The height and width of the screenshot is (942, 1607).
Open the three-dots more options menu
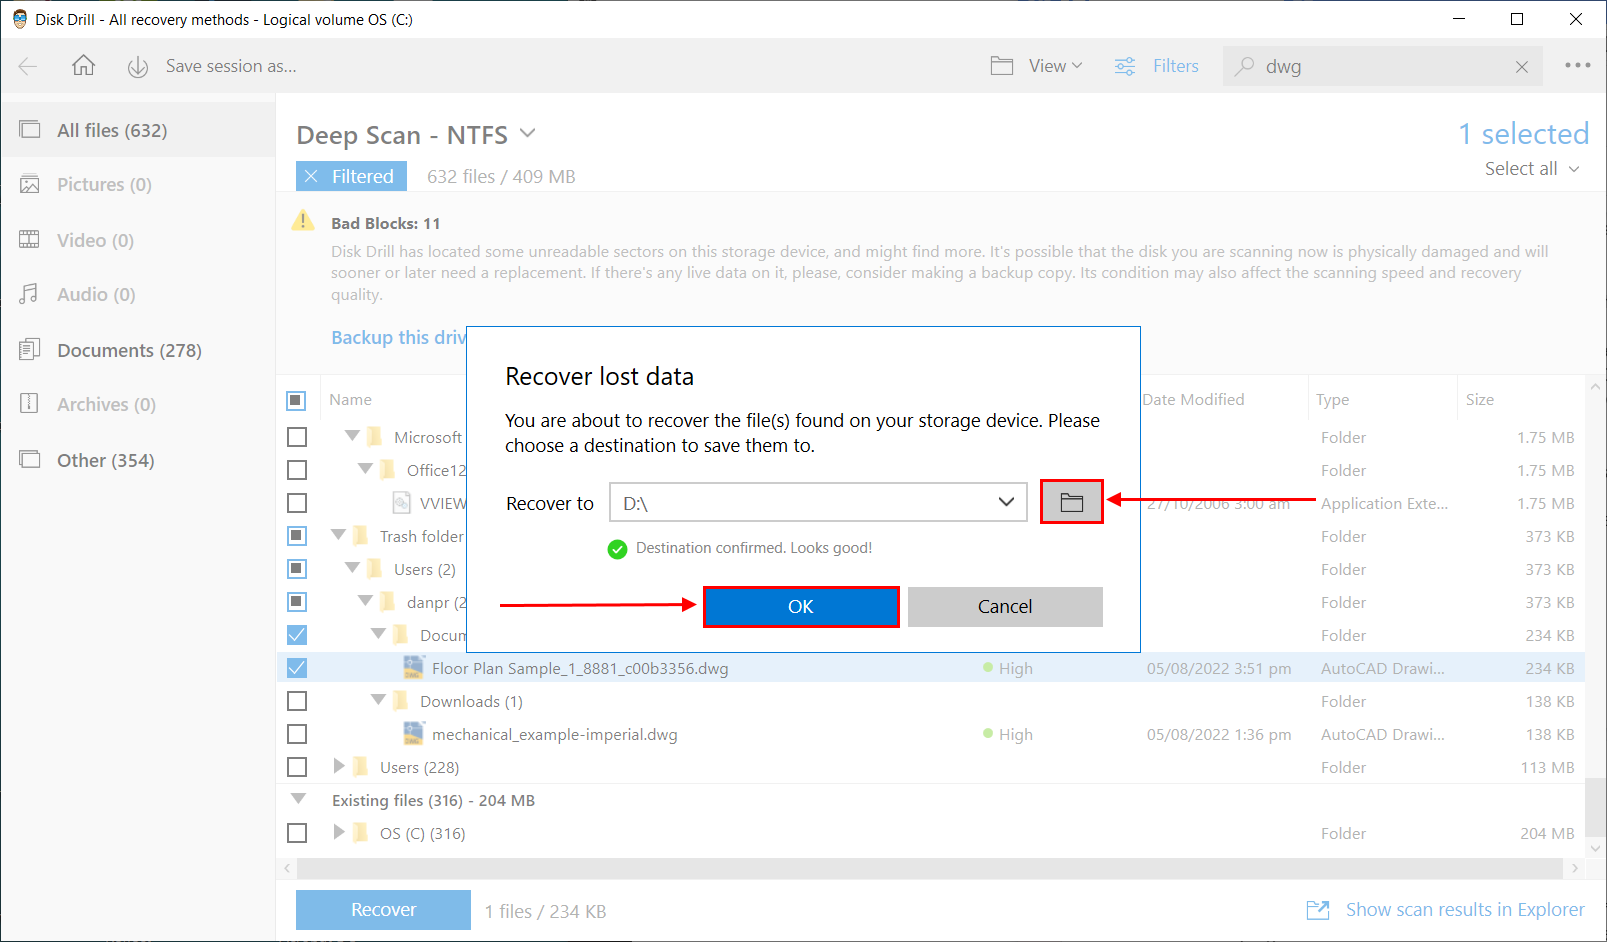point(1578,65)
